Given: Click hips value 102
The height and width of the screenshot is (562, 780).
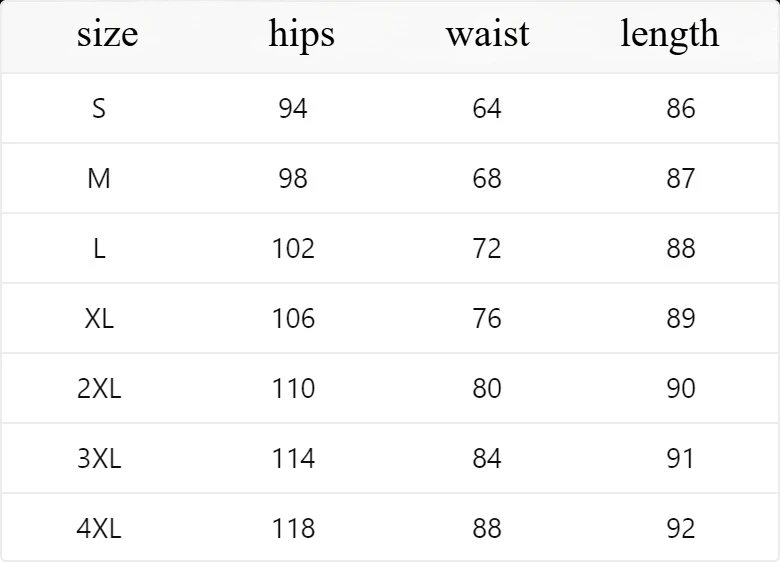Looking at the screenshot, I should pyautogui.click(x=293, y=248).
